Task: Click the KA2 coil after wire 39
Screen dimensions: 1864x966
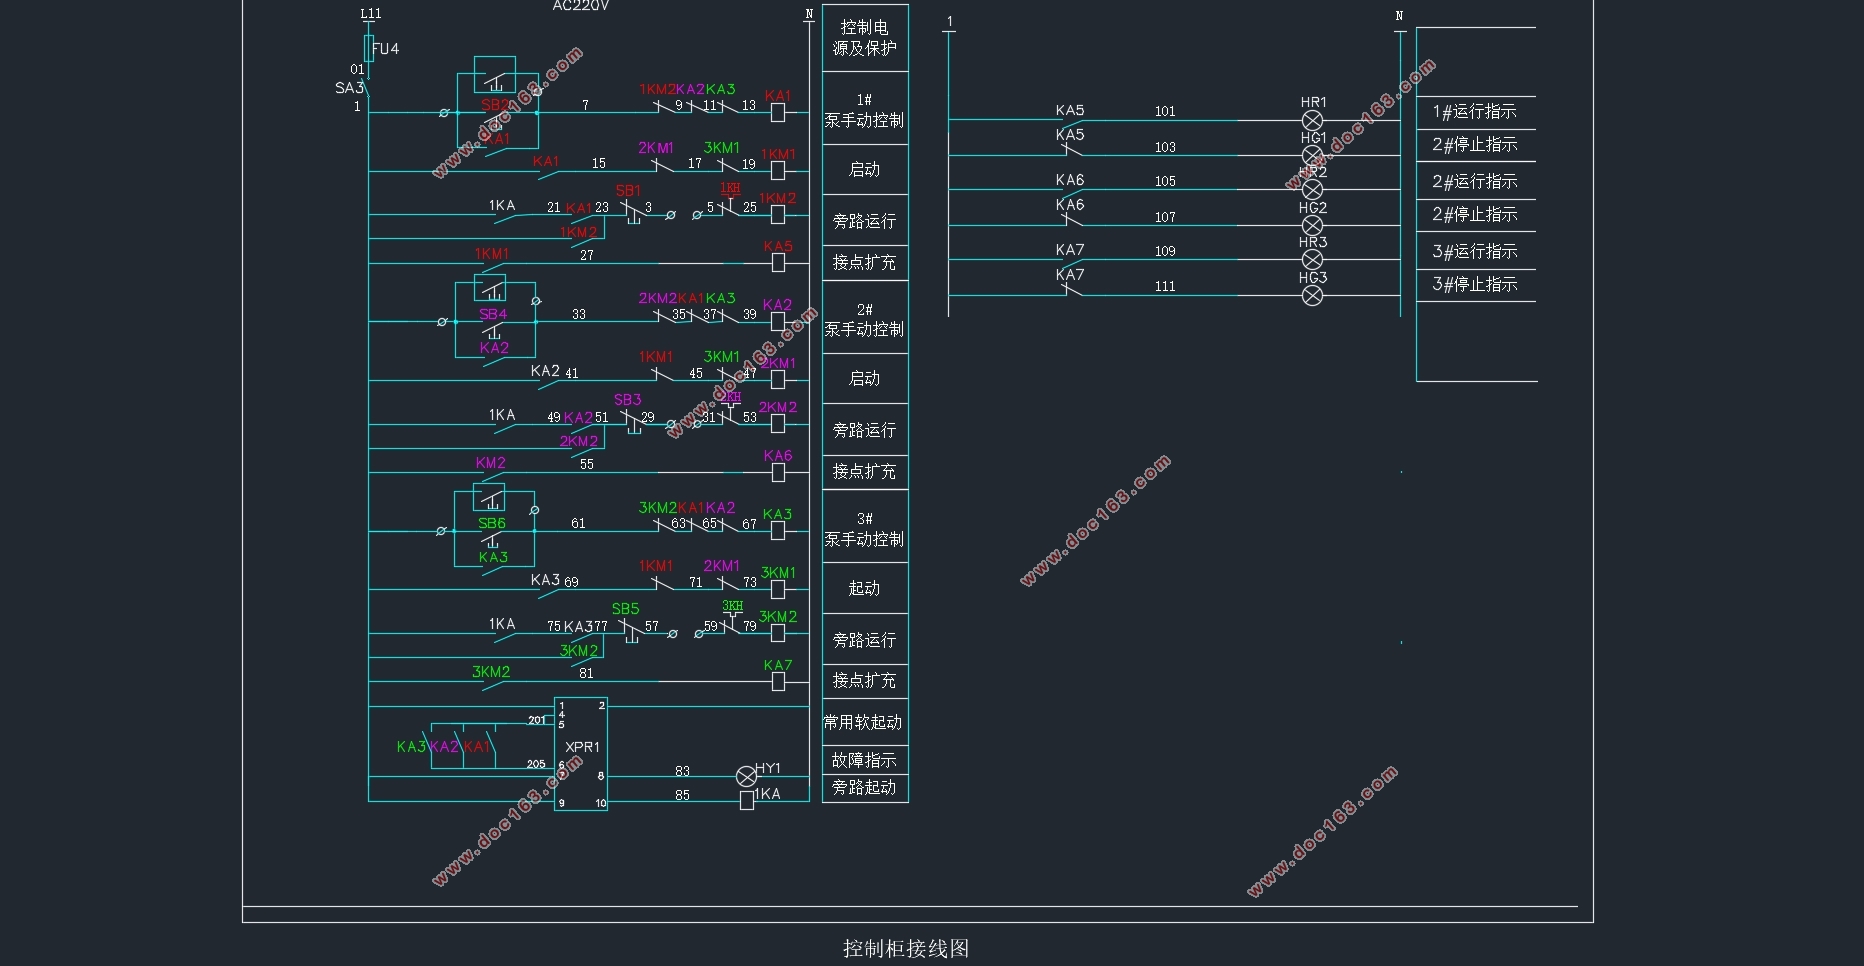Action: pos(778,322)
